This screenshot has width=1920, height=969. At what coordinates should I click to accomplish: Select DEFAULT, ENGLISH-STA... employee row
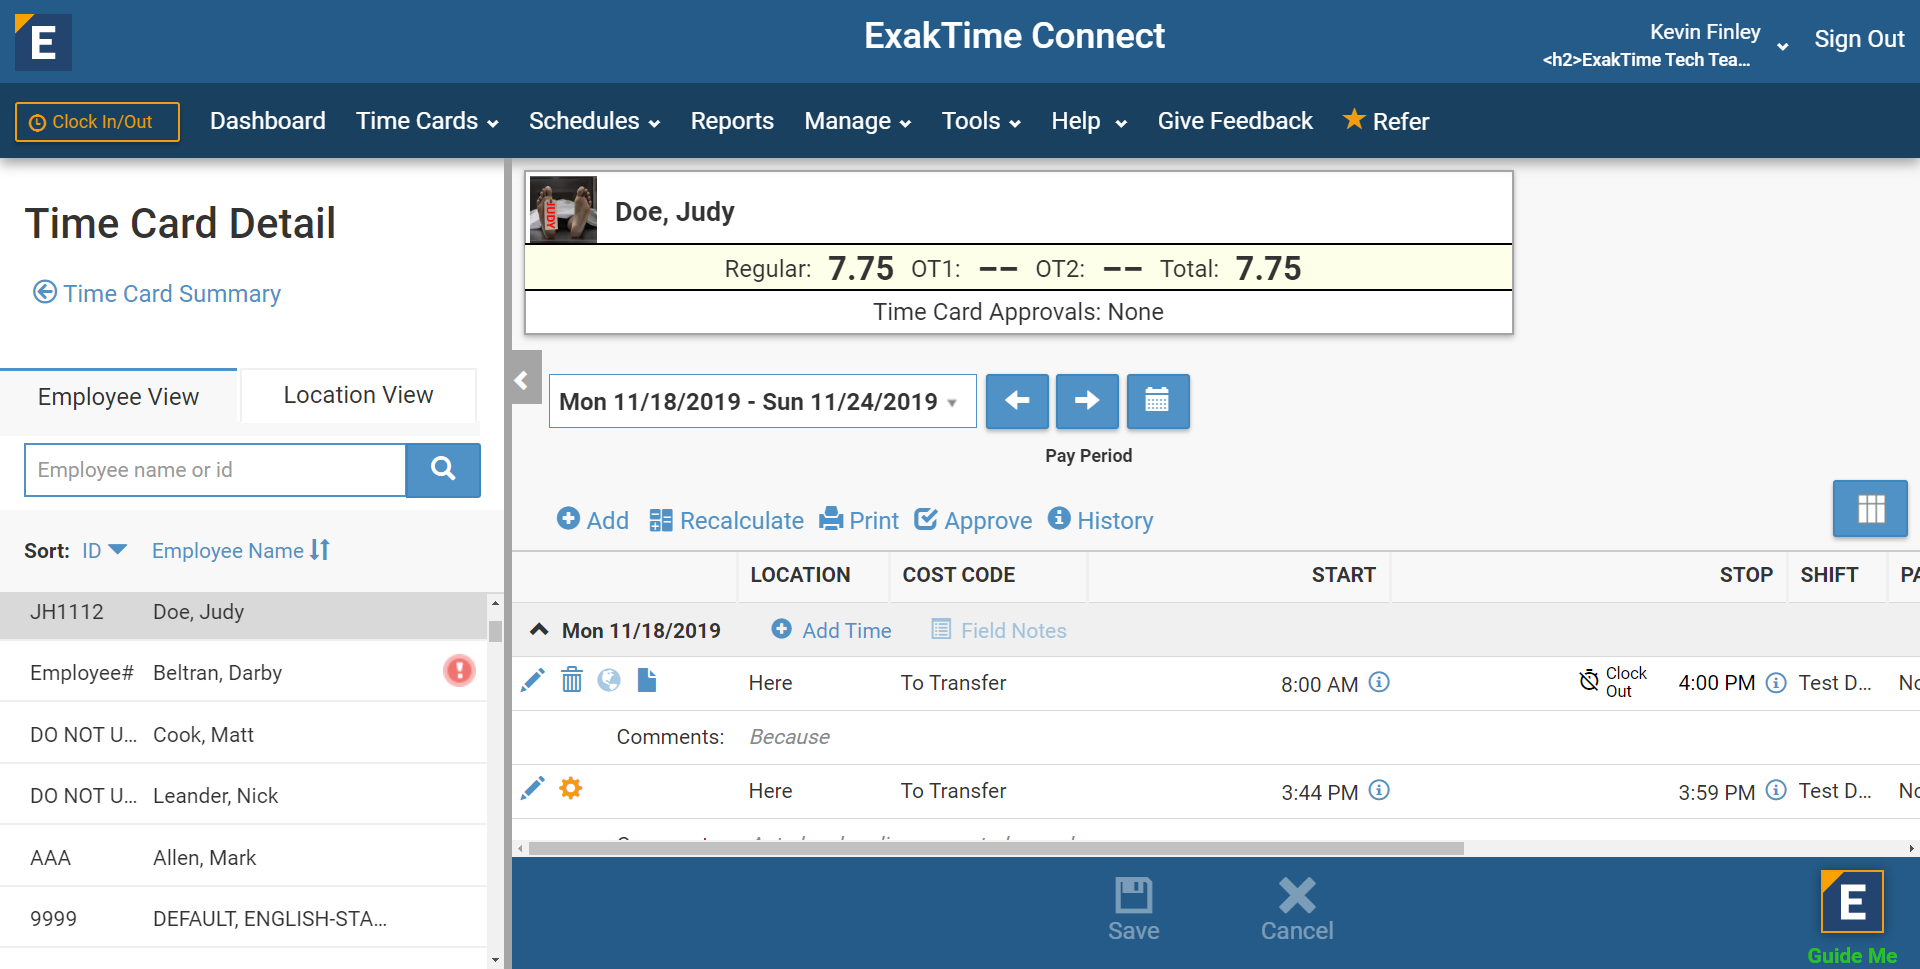click(244, 919)
